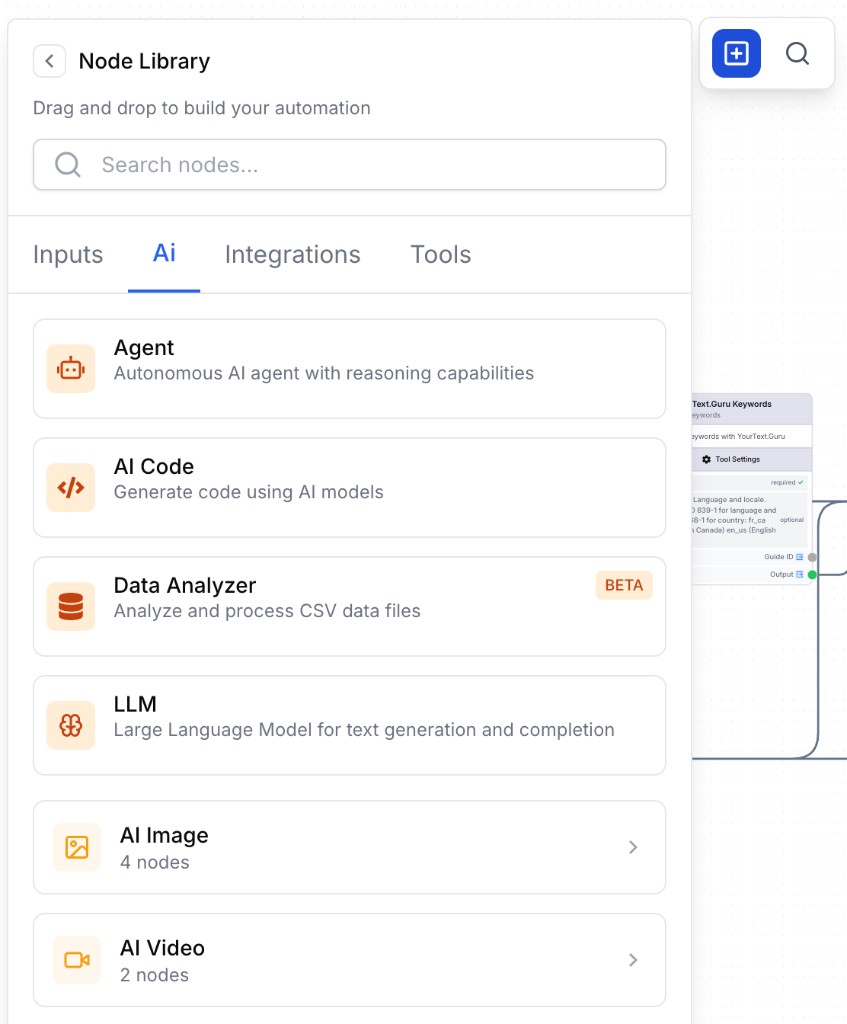Switch to the Inputs tab
This screenshot has width=847, height=1024.
click(68, 255)
